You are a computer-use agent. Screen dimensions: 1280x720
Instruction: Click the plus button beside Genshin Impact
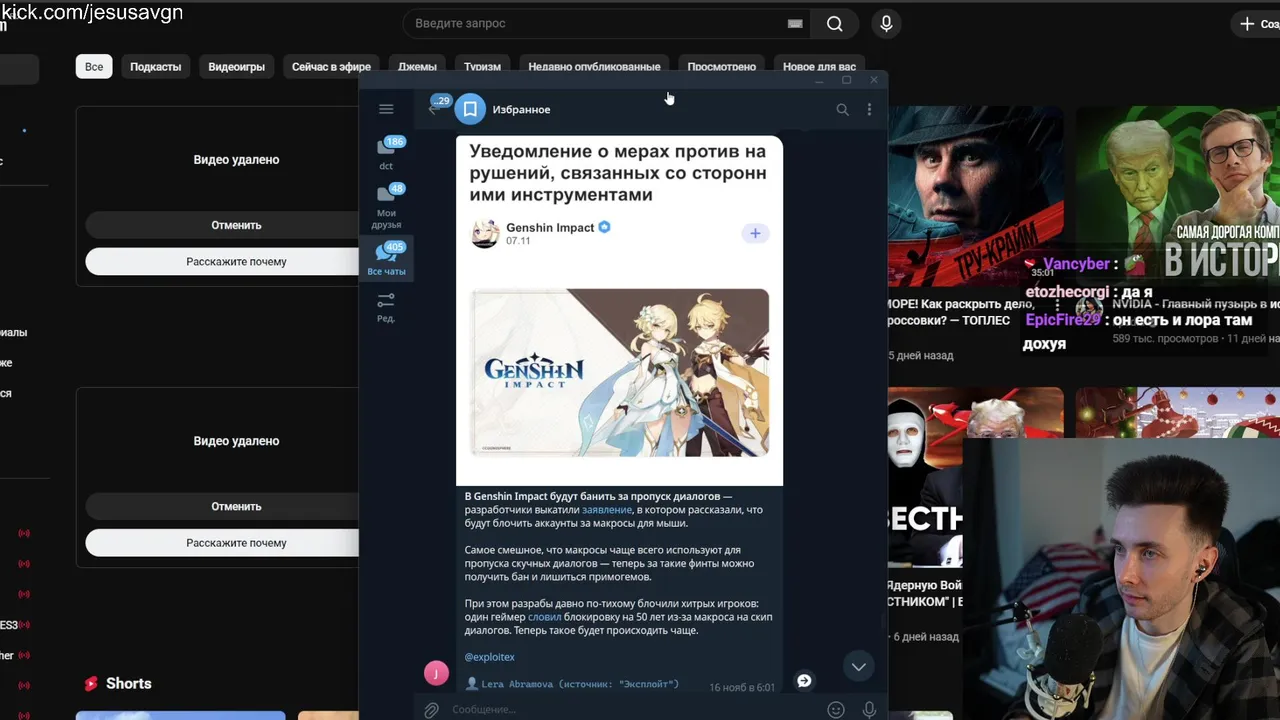755,233
